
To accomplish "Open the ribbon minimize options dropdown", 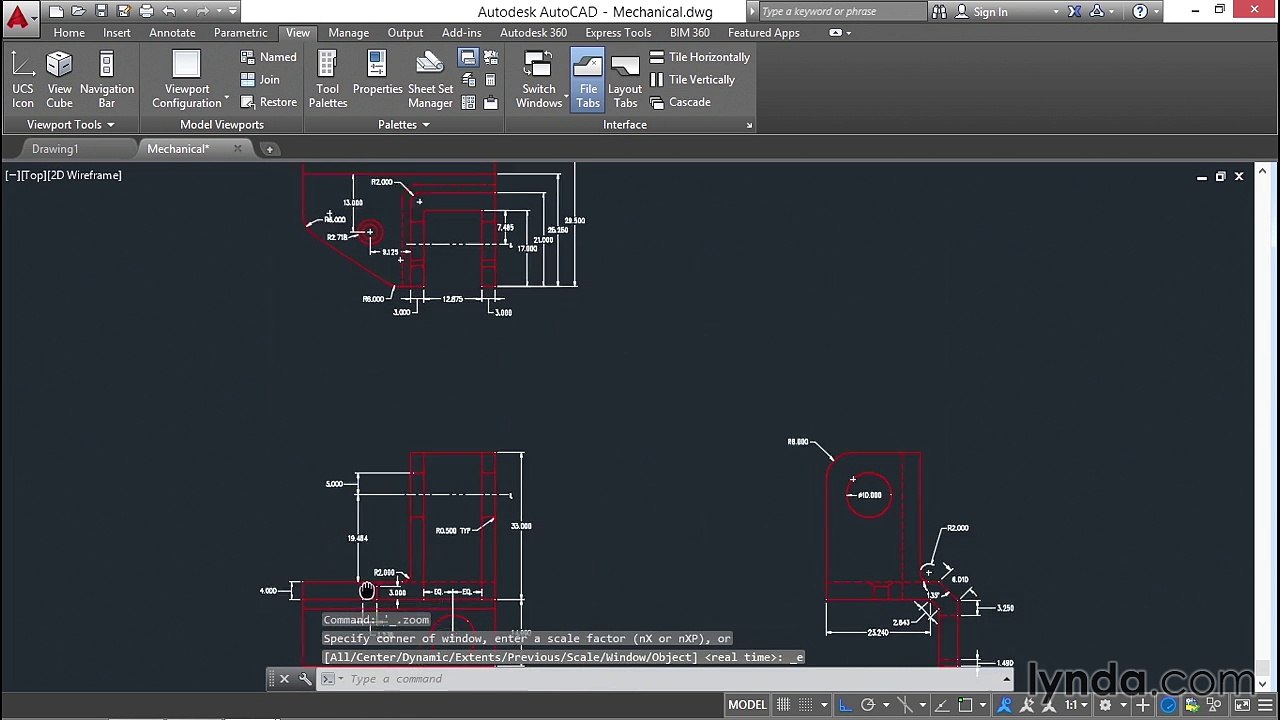I will click(848, 33).
